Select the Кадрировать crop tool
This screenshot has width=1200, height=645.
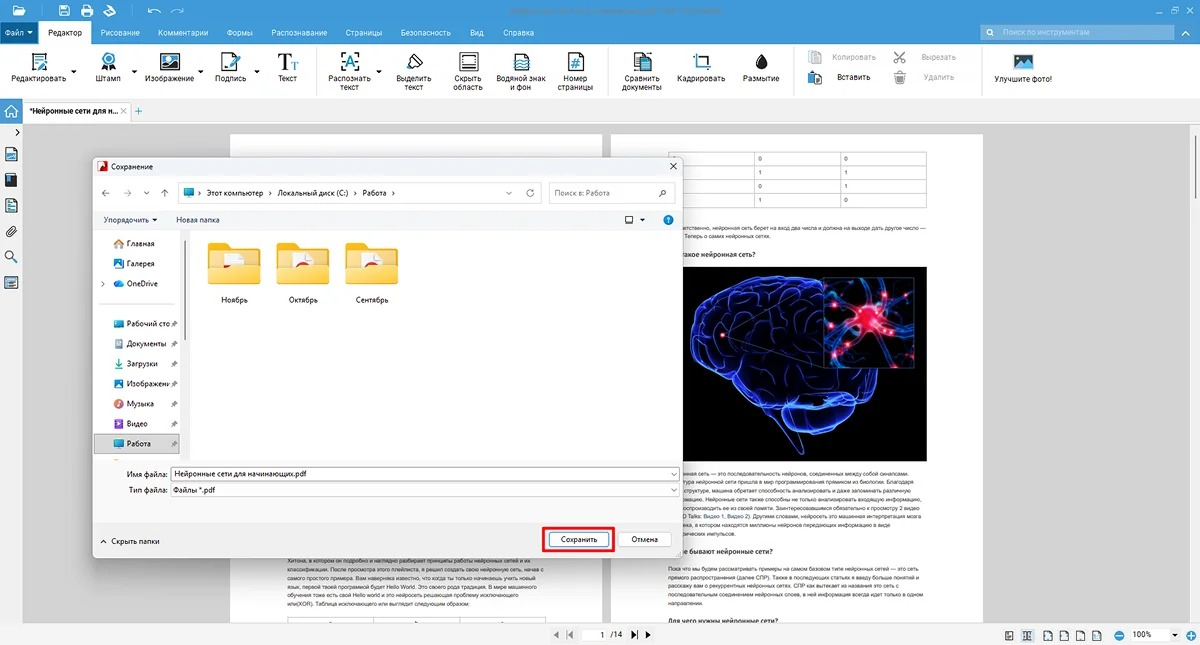701,68
